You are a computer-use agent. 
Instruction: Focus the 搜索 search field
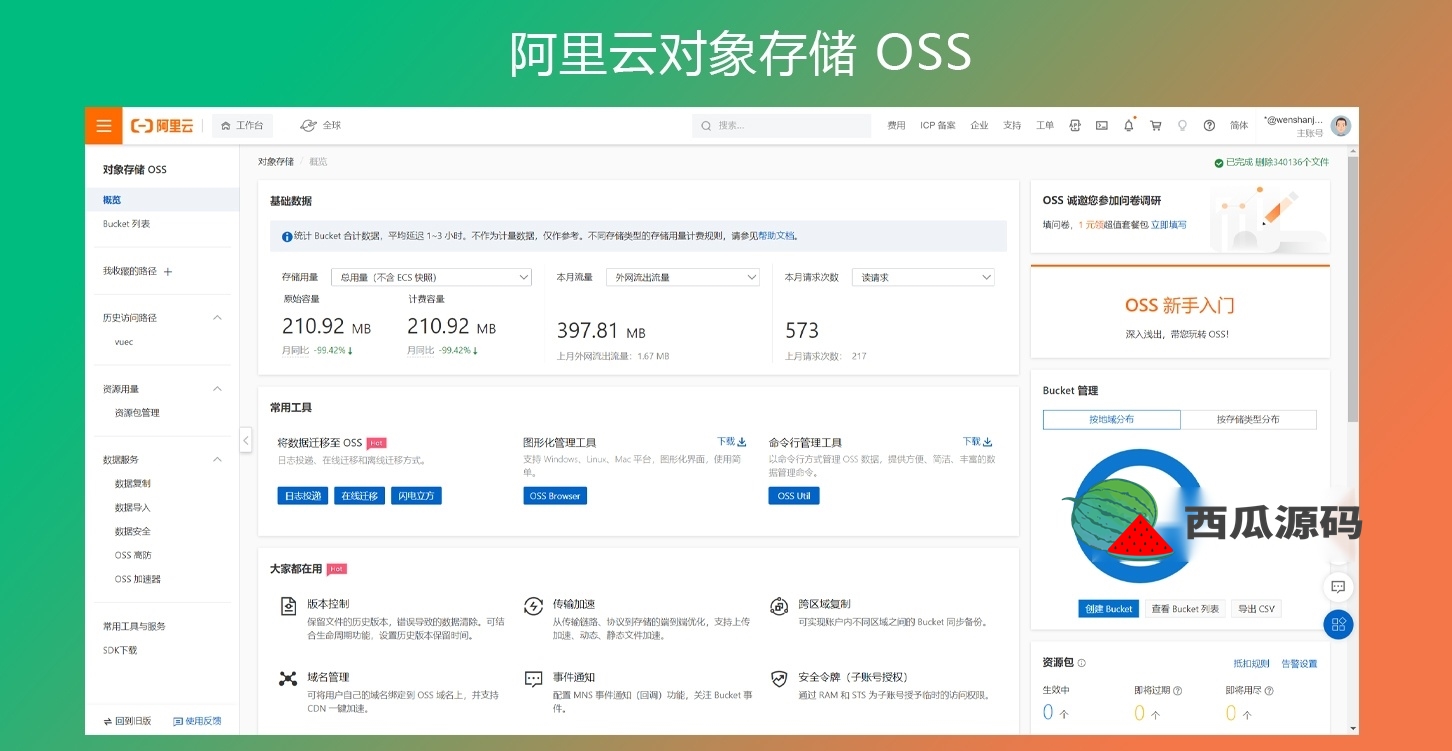pyautogui.click(x=781, y=126)
